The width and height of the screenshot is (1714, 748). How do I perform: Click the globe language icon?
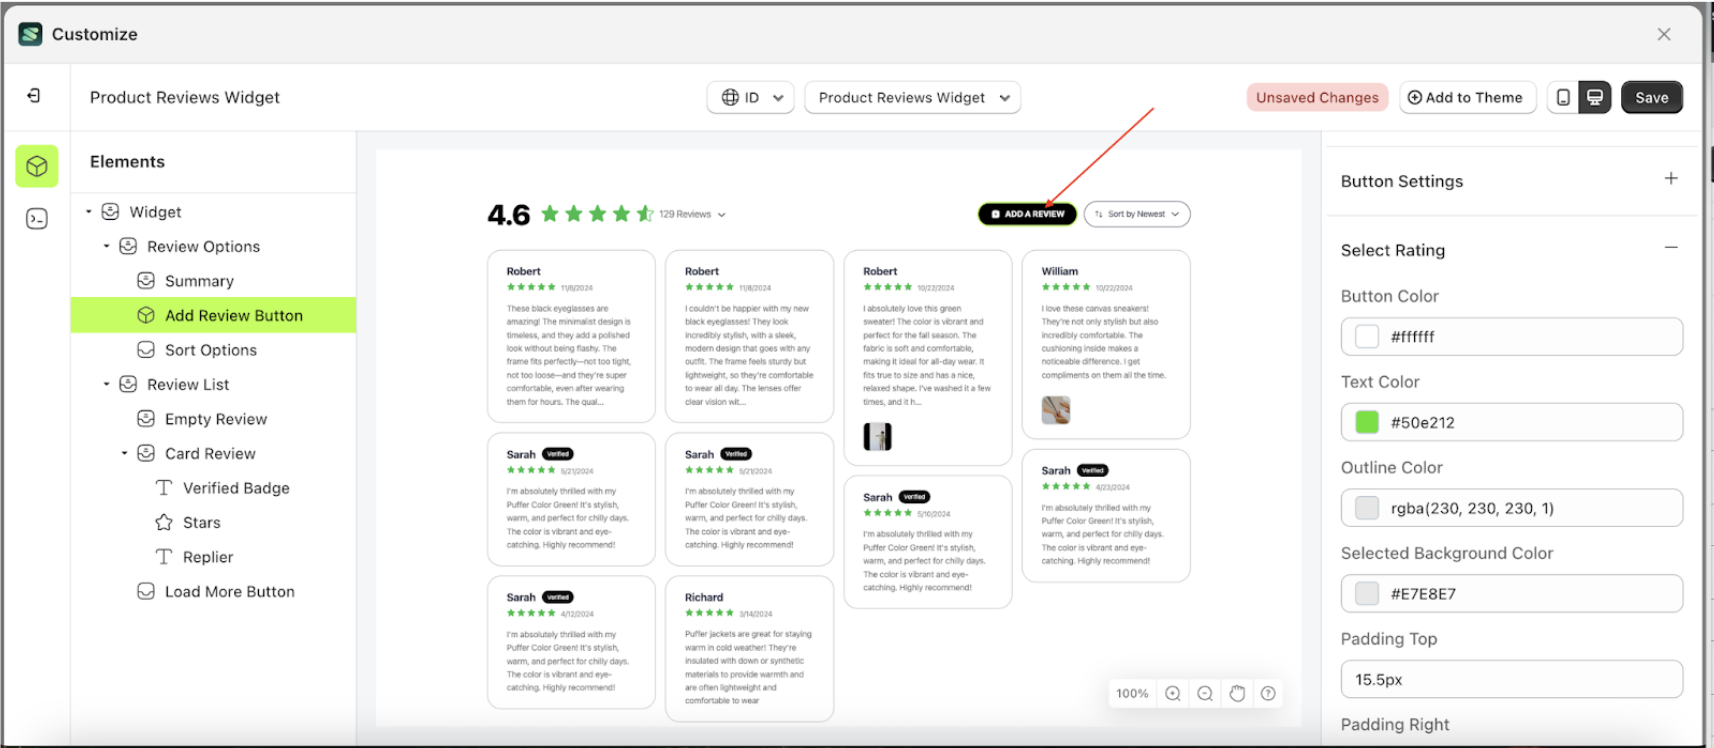pos(730,97)
